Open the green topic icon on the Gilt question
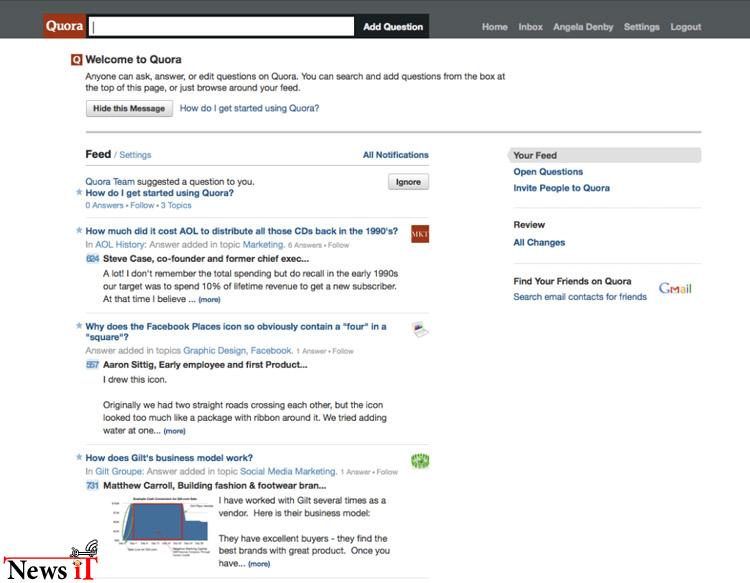The image size is (750, 583). tap(420, 461)
